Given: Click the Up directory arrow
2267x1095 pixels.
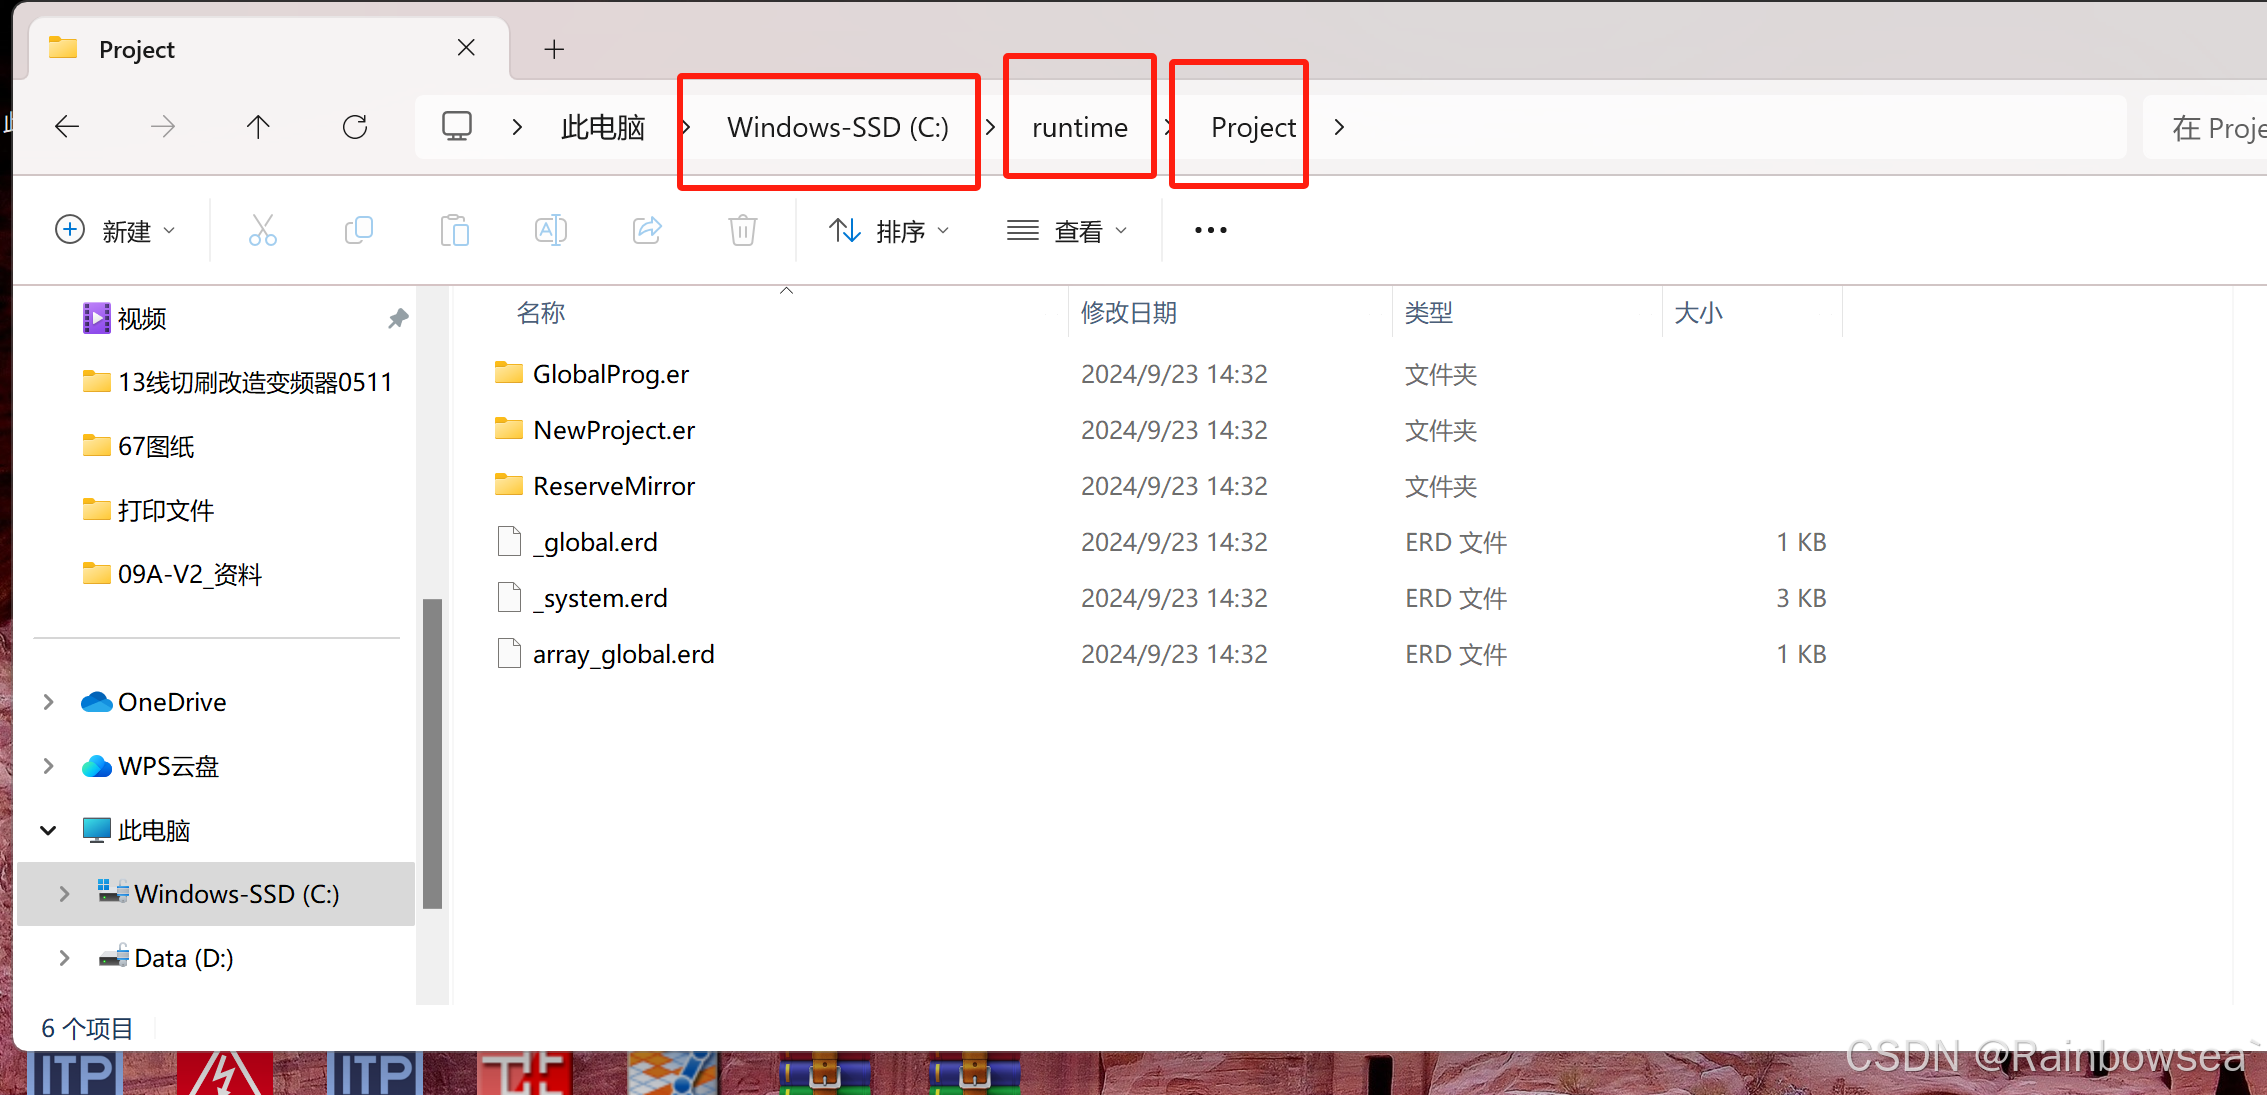Looking at the screenshot, I should pos(258,127).
